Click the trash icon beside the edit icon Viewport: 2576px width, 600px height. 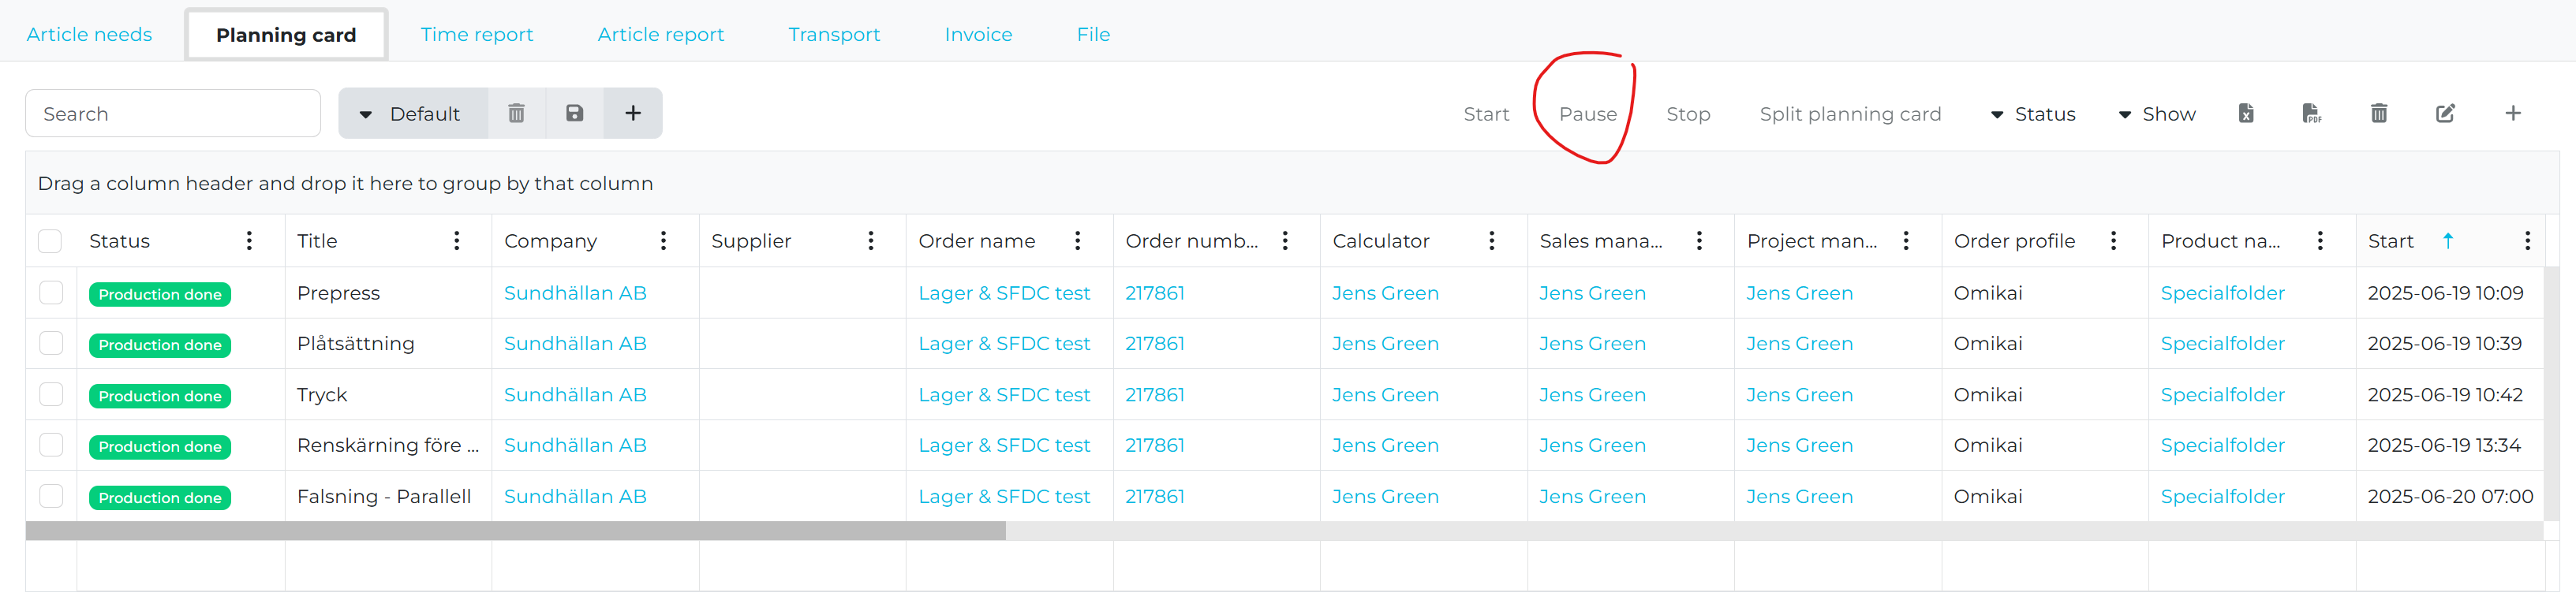pyautogui.click(x=2378, y=113)
